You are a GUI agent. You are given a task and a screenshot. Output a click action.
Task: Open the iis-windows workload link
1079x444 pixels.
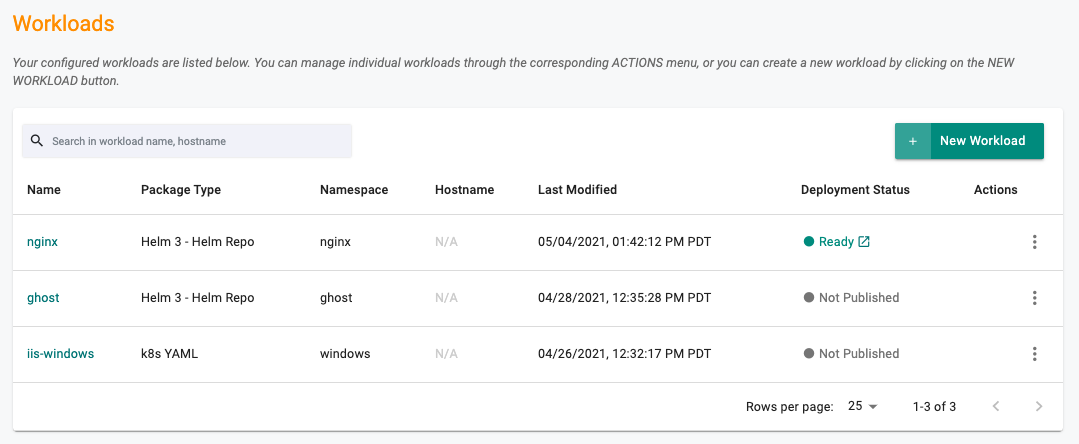point(61,354)
